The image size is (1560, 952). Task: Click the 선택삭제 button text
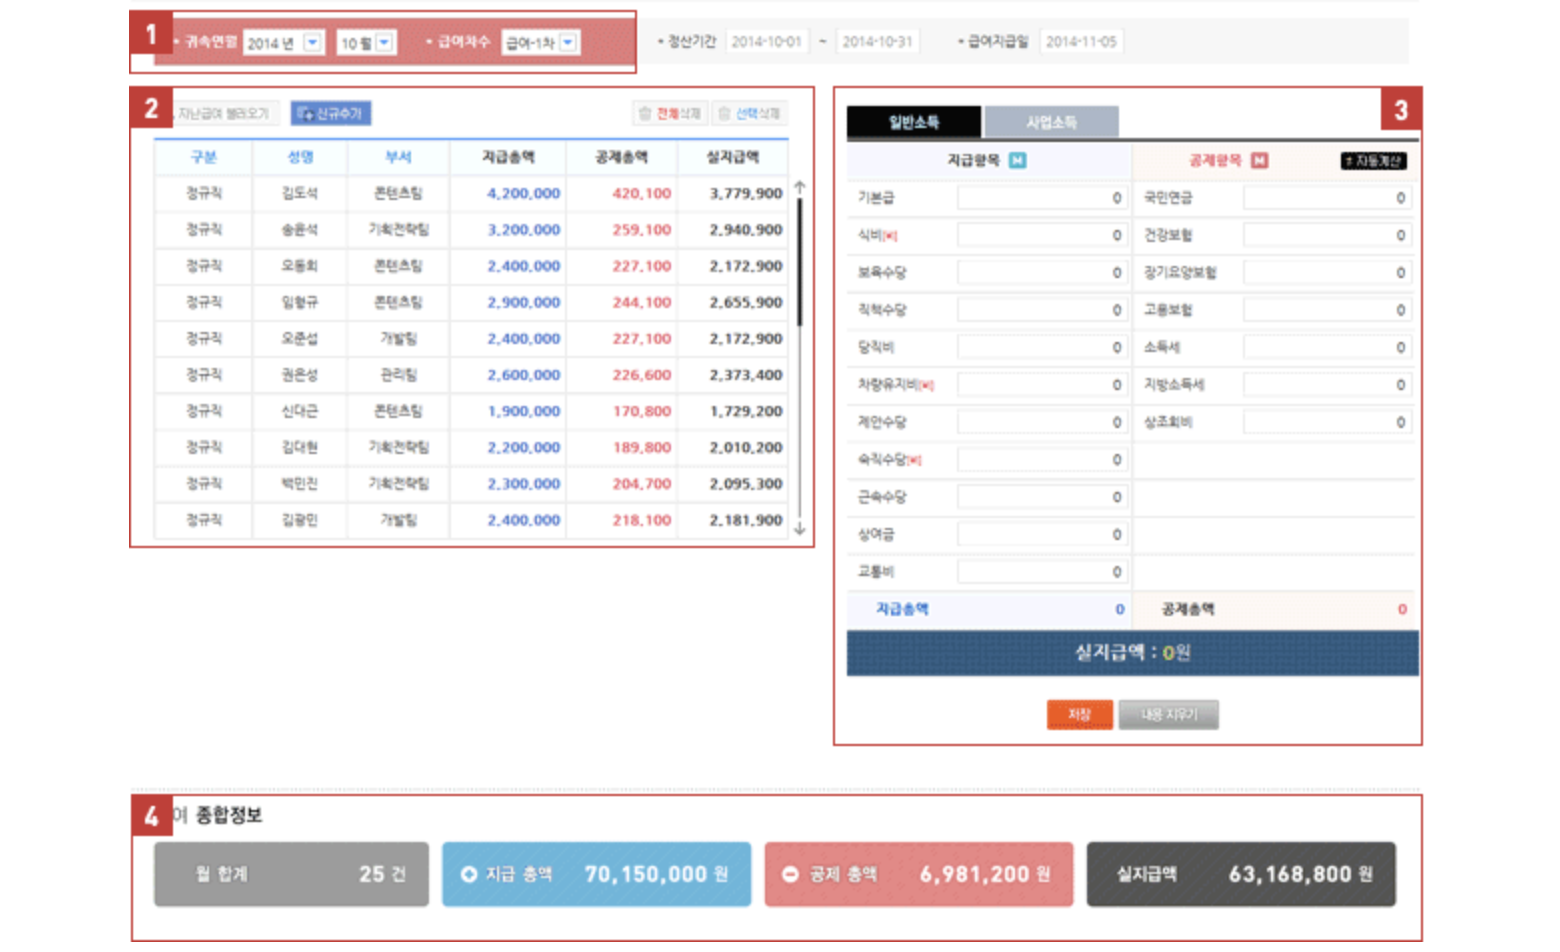[757, 113]
